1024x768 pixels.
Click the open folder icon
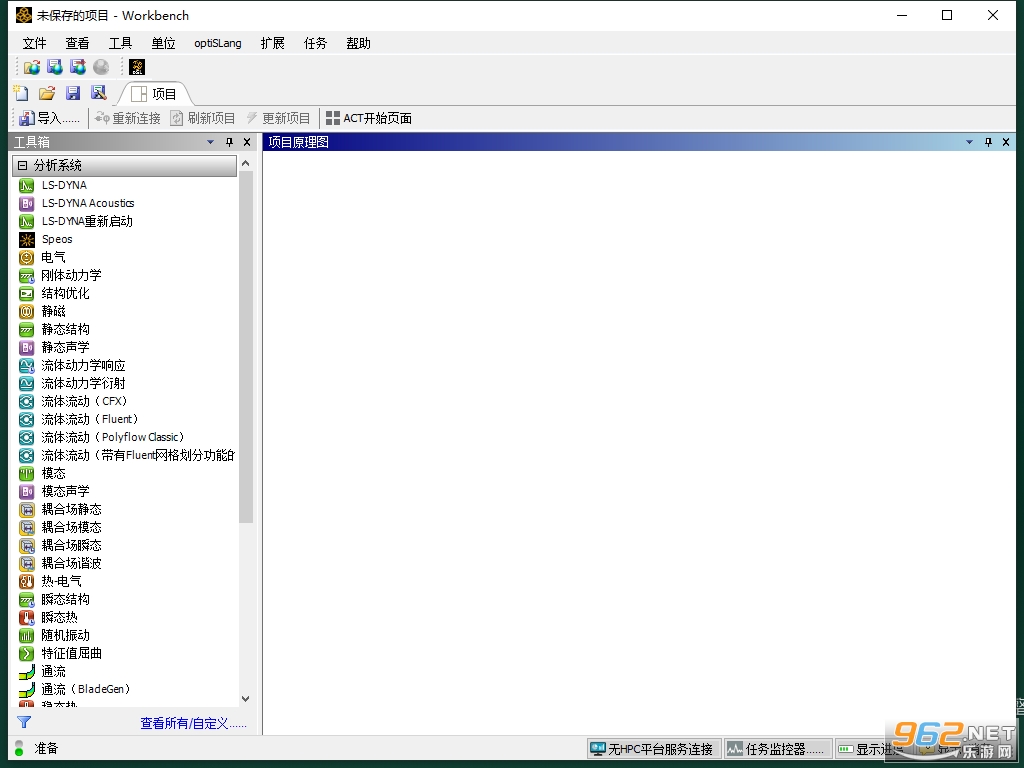47,93
